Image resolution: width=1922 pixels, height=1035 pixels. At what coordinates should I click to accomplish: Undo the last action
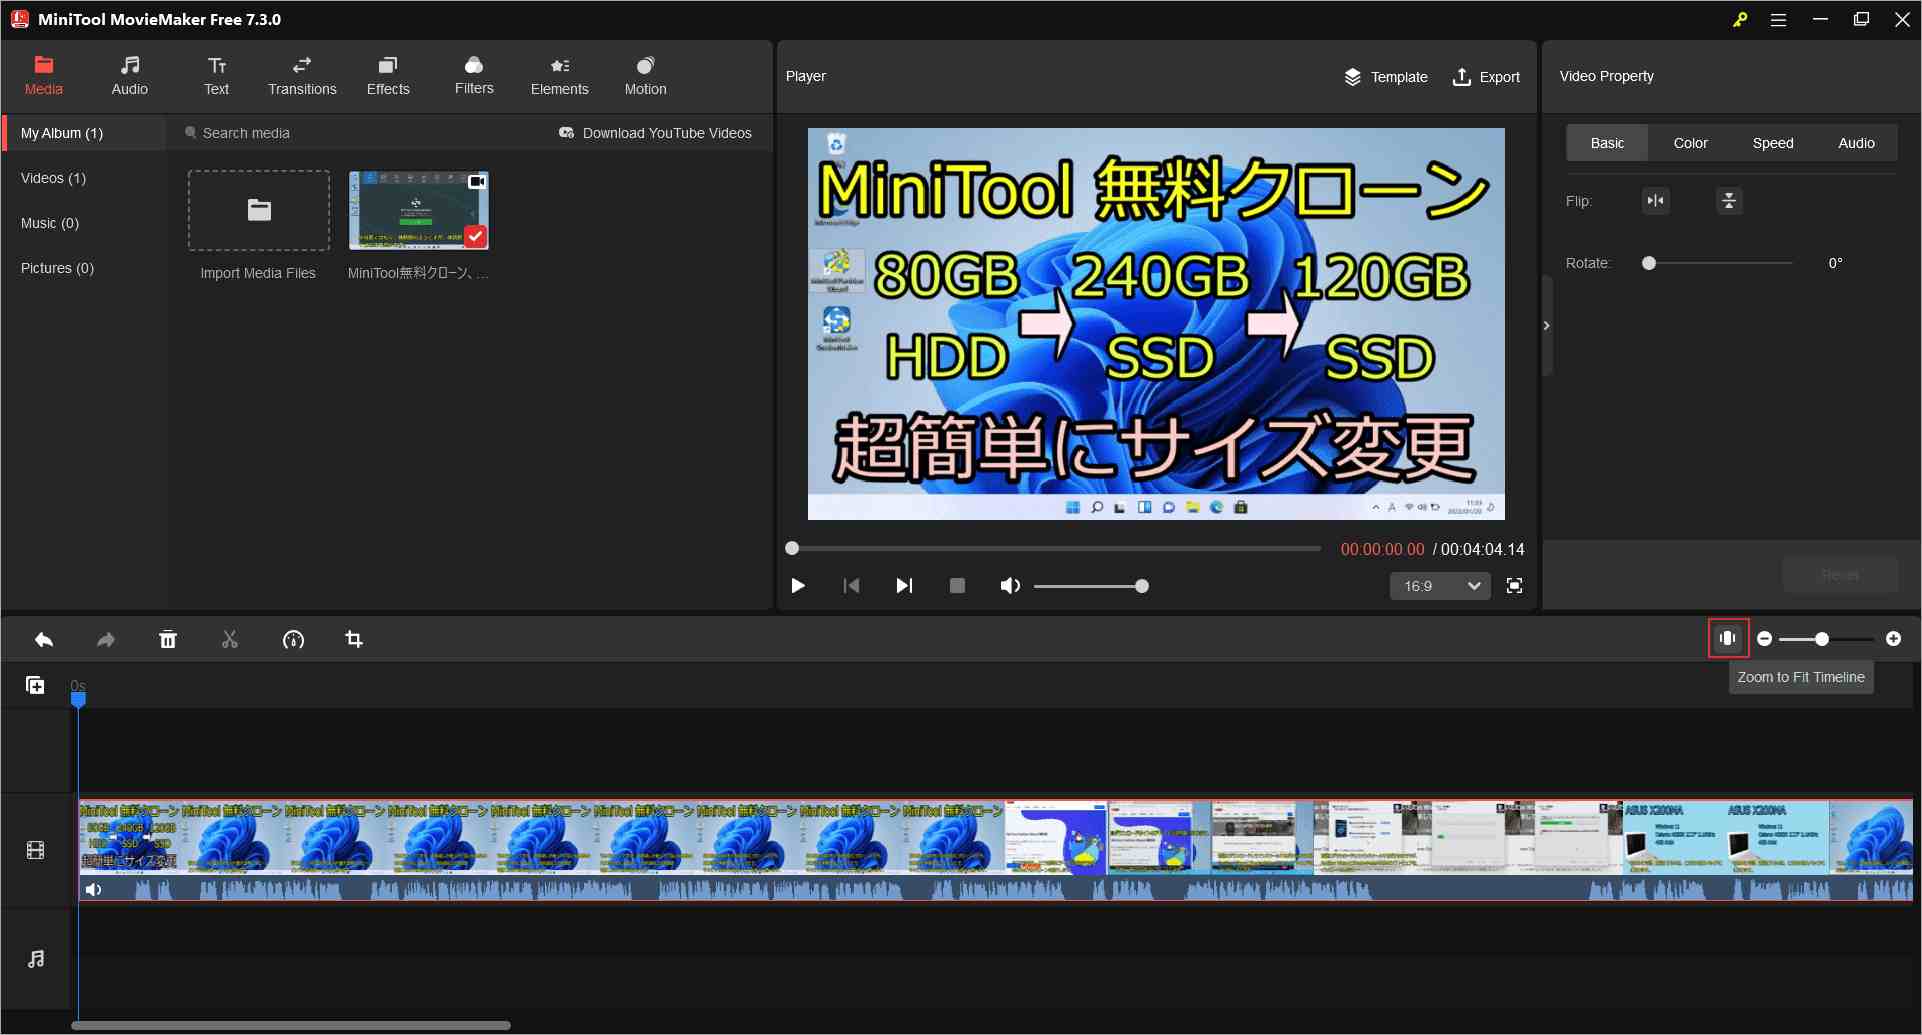[x=44, y=640]
